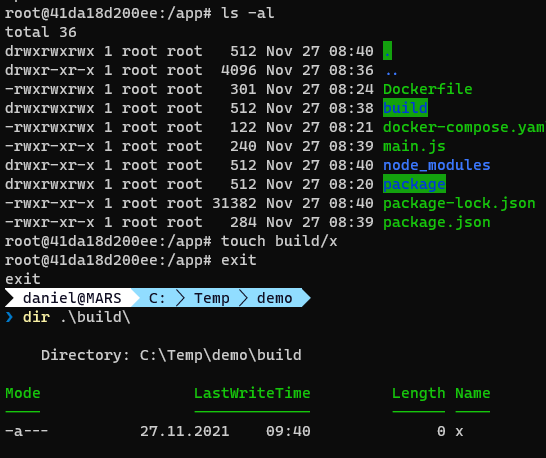Click the dir .\build\ command text
This screenshot has width=546, height=458.
tap(77, 317)
